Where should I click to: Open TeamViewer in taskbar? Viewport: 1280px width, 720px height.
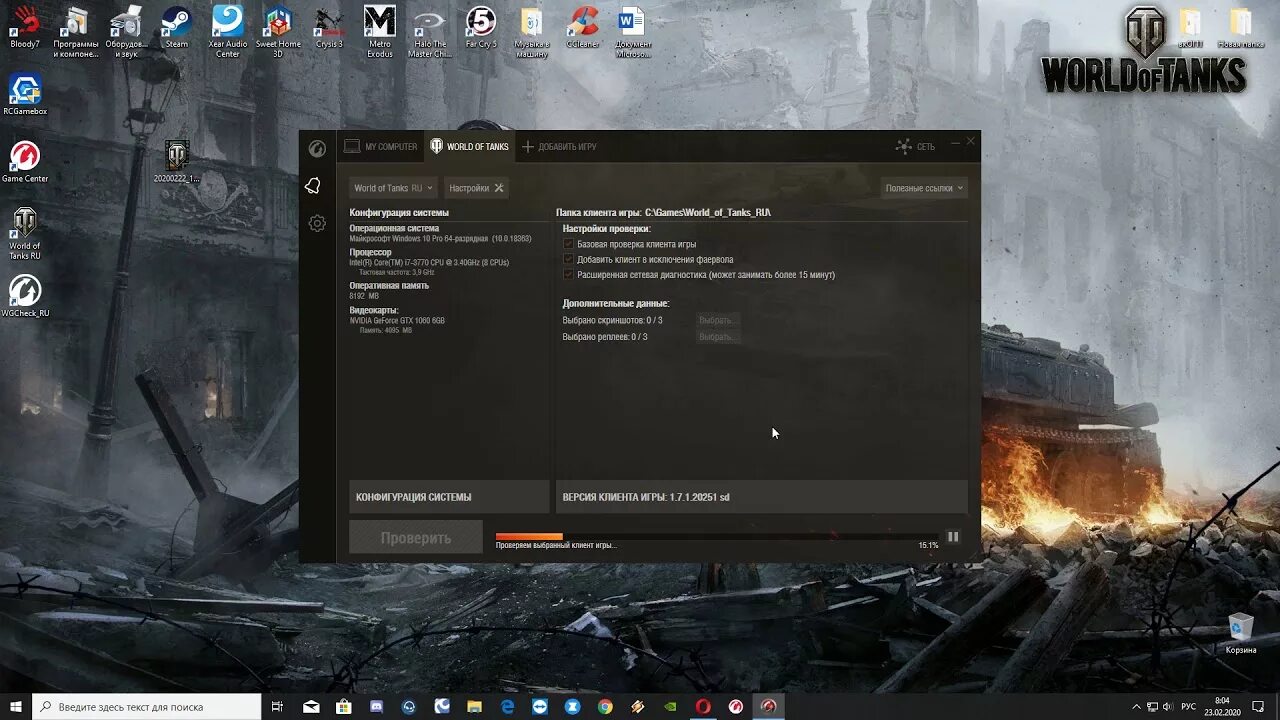coord(540,706)
